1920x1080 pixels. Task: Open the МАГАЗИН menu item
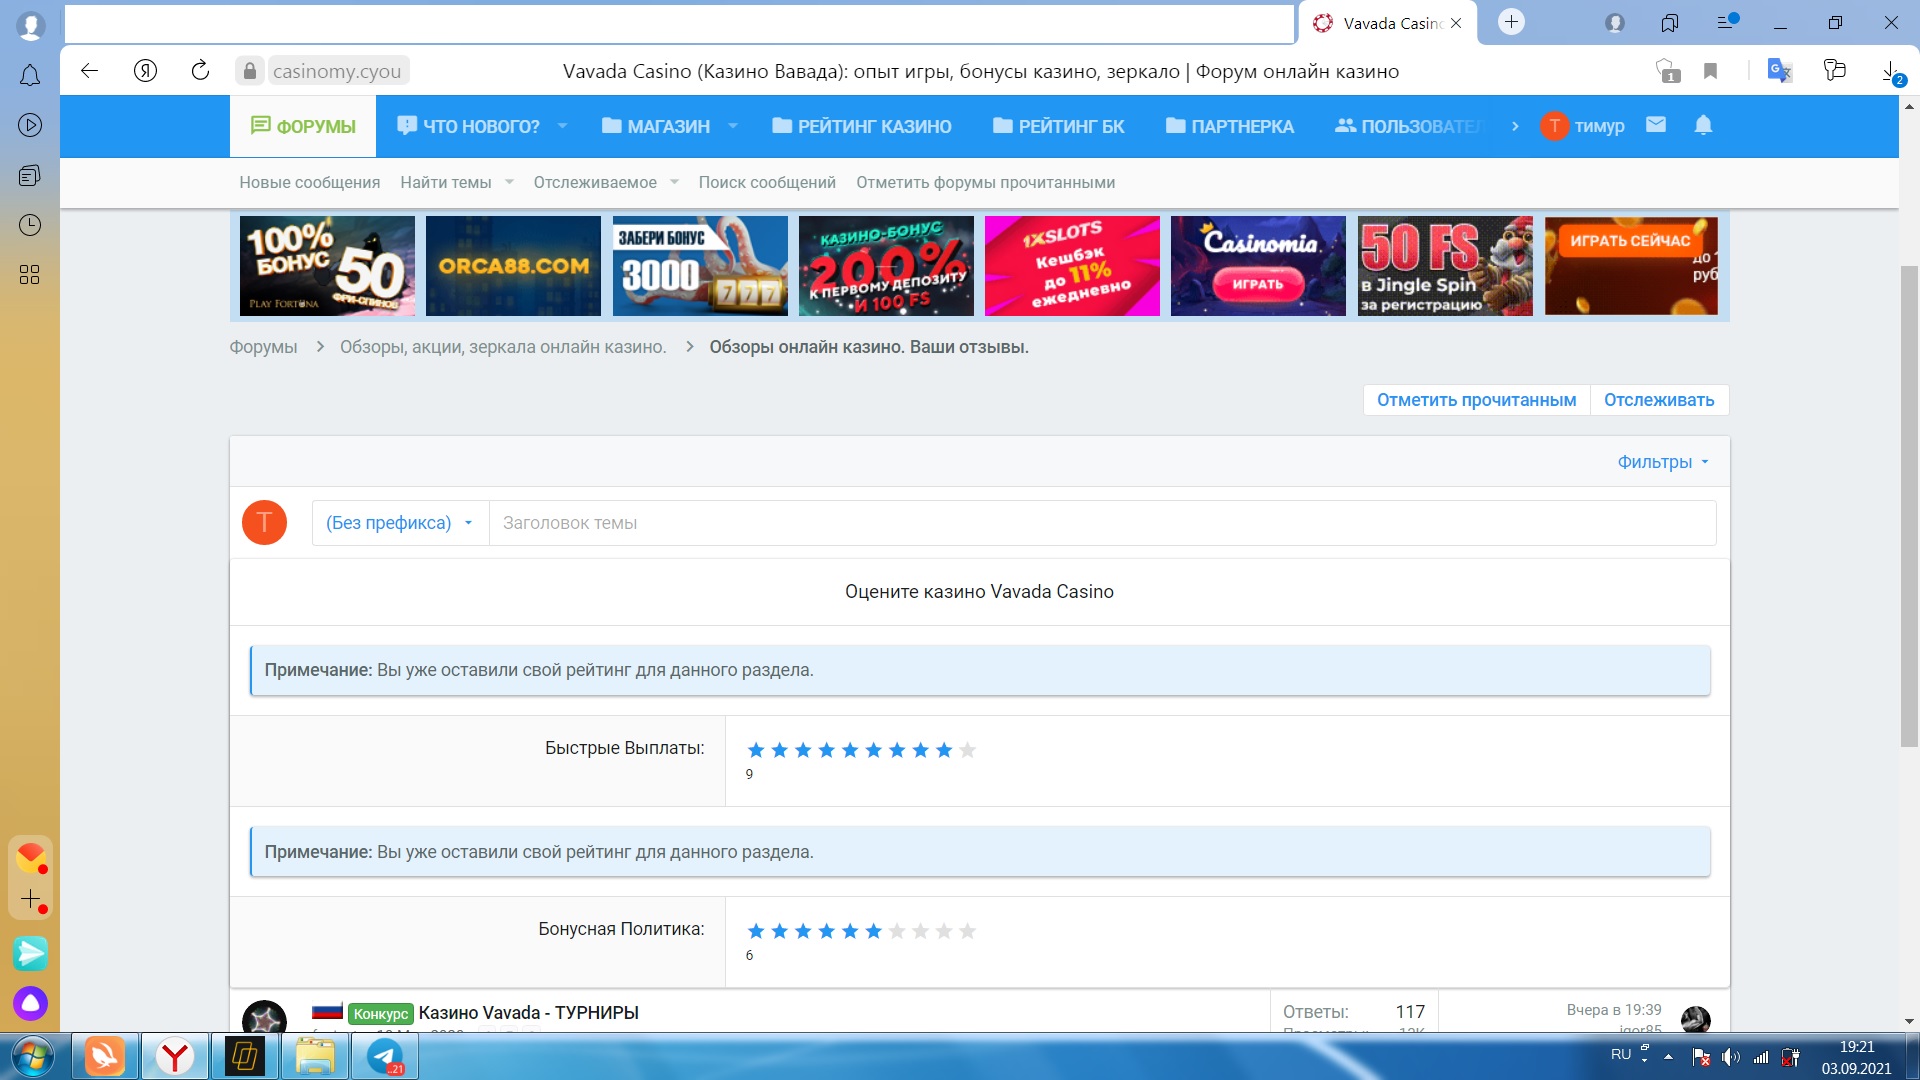point(656,126)
